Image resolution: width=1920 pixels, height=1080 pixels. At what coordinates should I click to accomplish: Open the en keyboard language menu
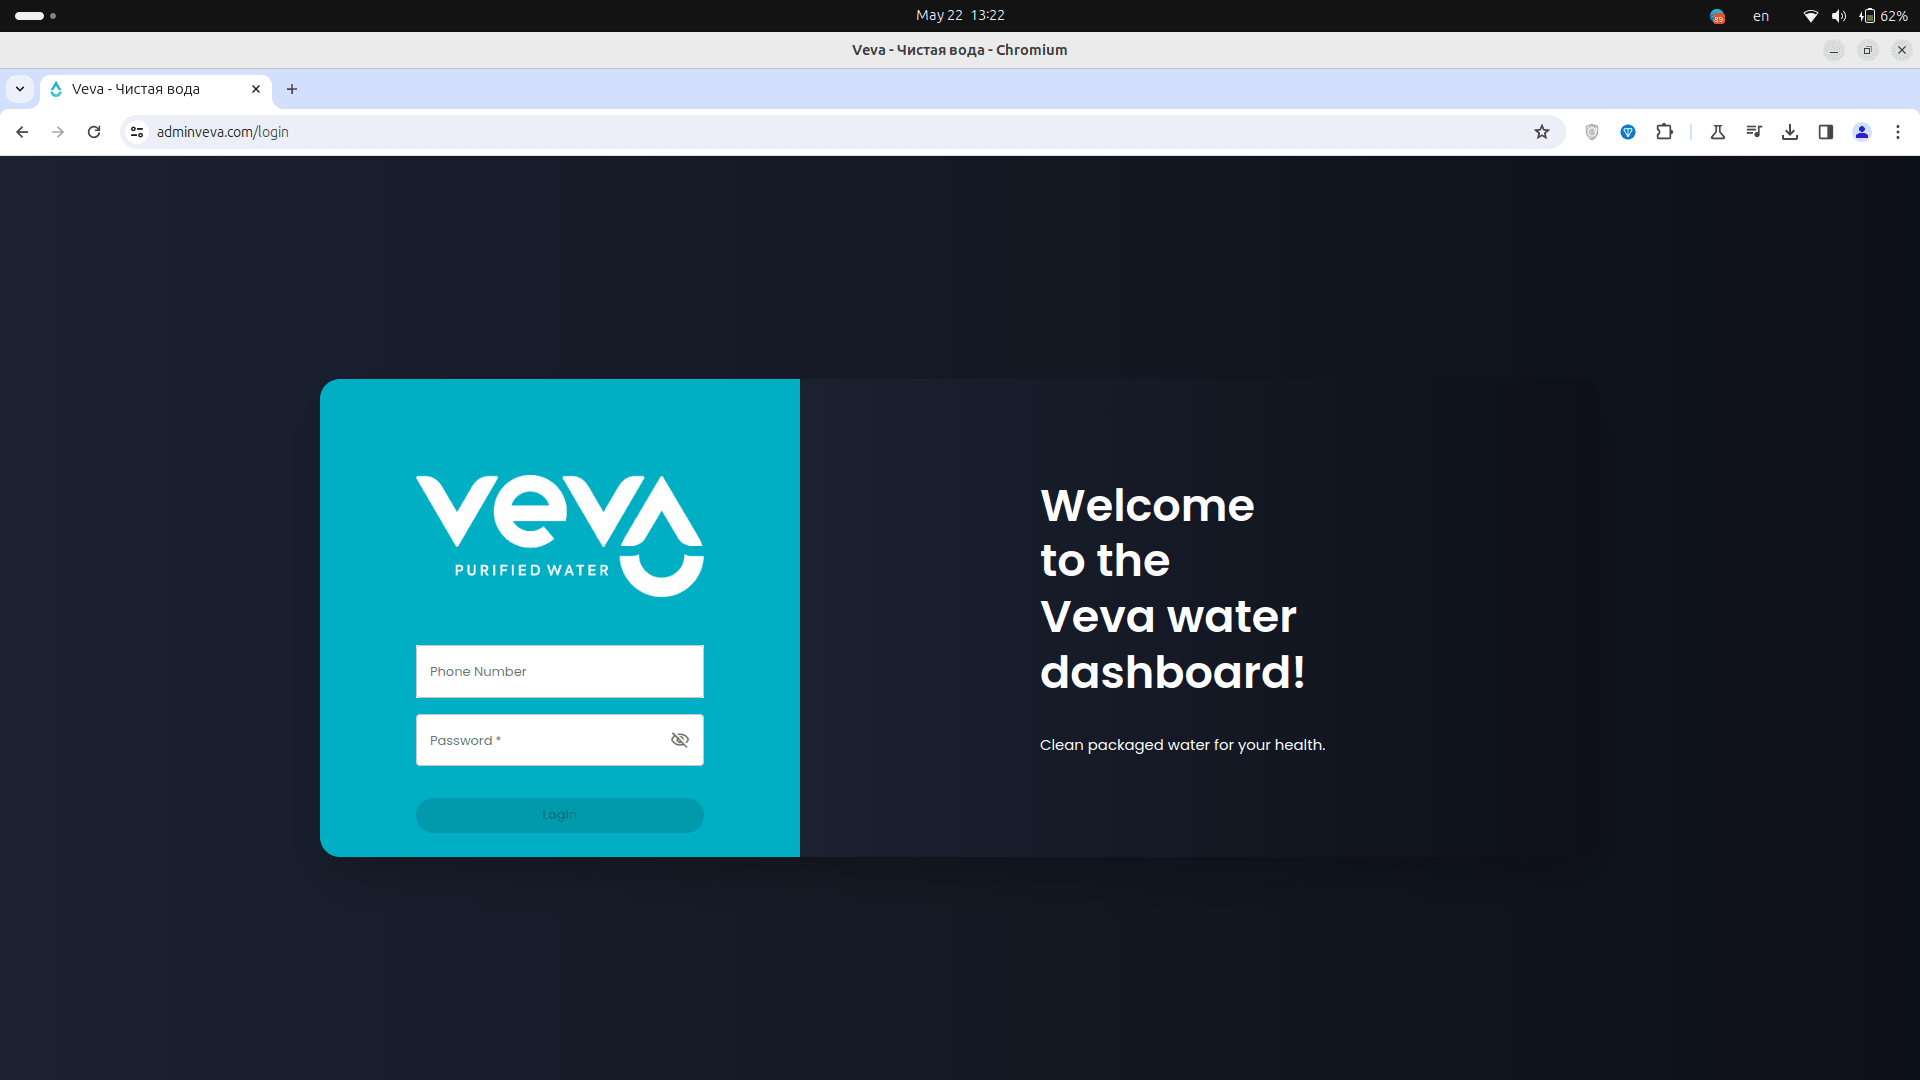click(x=1761, y=16)
